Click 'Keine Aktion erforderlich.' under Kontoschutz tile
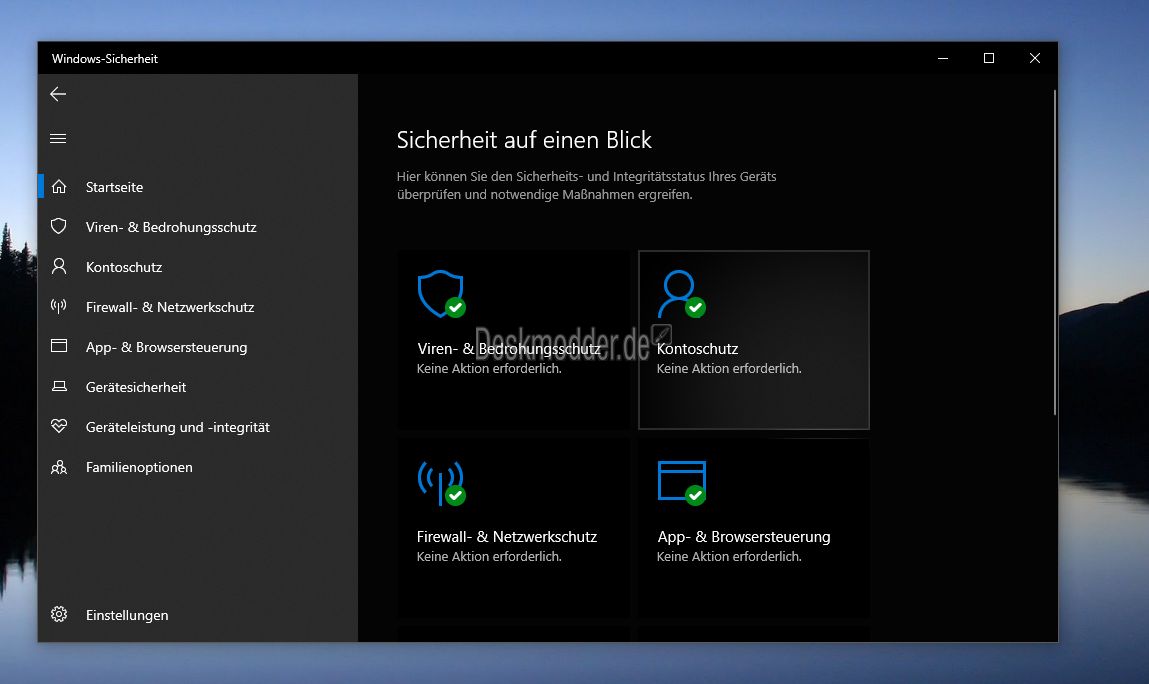The width and height of the screenshot is (1149, 684). [x=729, y=369]
